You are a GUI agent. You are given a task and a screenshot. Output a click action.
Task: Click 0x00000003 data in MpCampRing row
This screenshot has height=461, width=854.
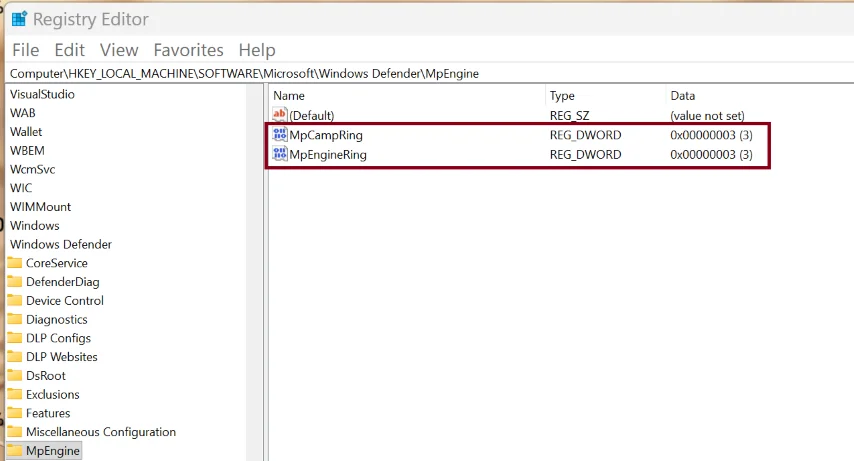(711, 135)
